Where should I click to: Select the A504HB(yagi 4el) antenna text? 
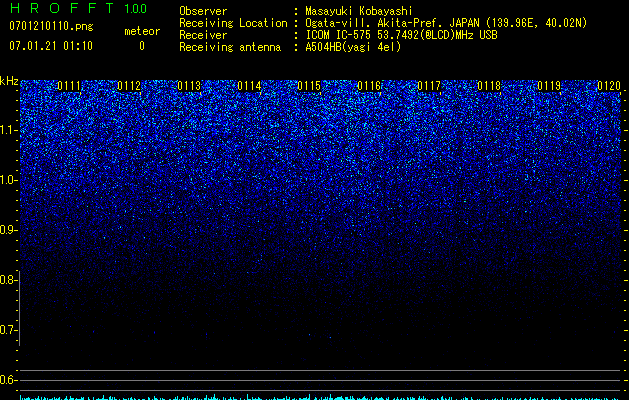(x=353, y=47)
